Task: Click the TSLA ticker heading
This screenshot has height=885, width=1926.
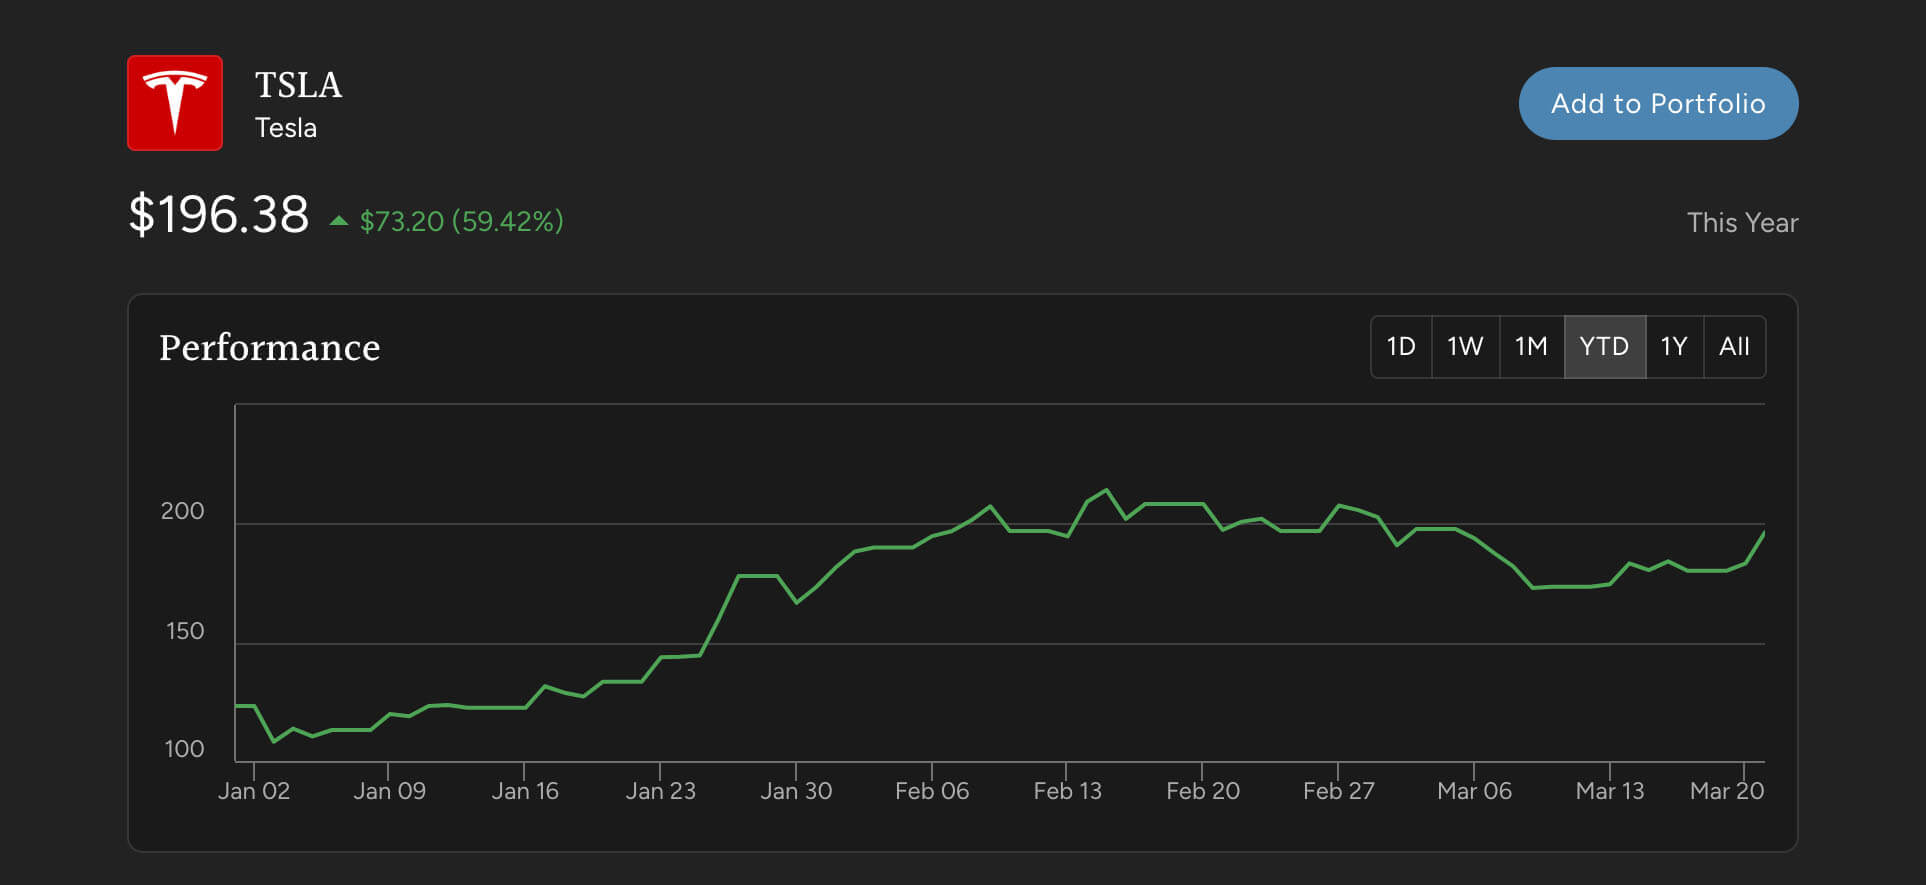Action: [298, 85]
